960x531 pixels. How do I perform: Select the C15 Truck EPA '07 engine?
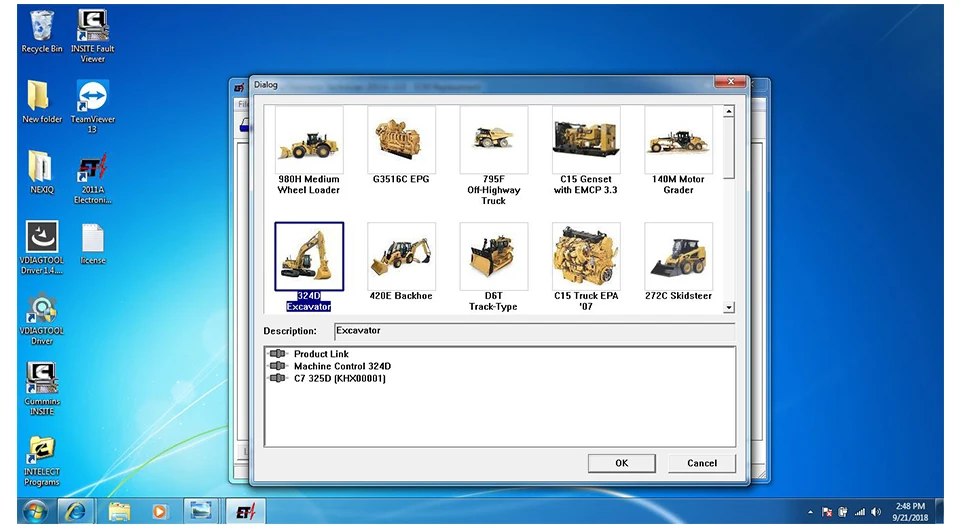[x=587, y=256]
